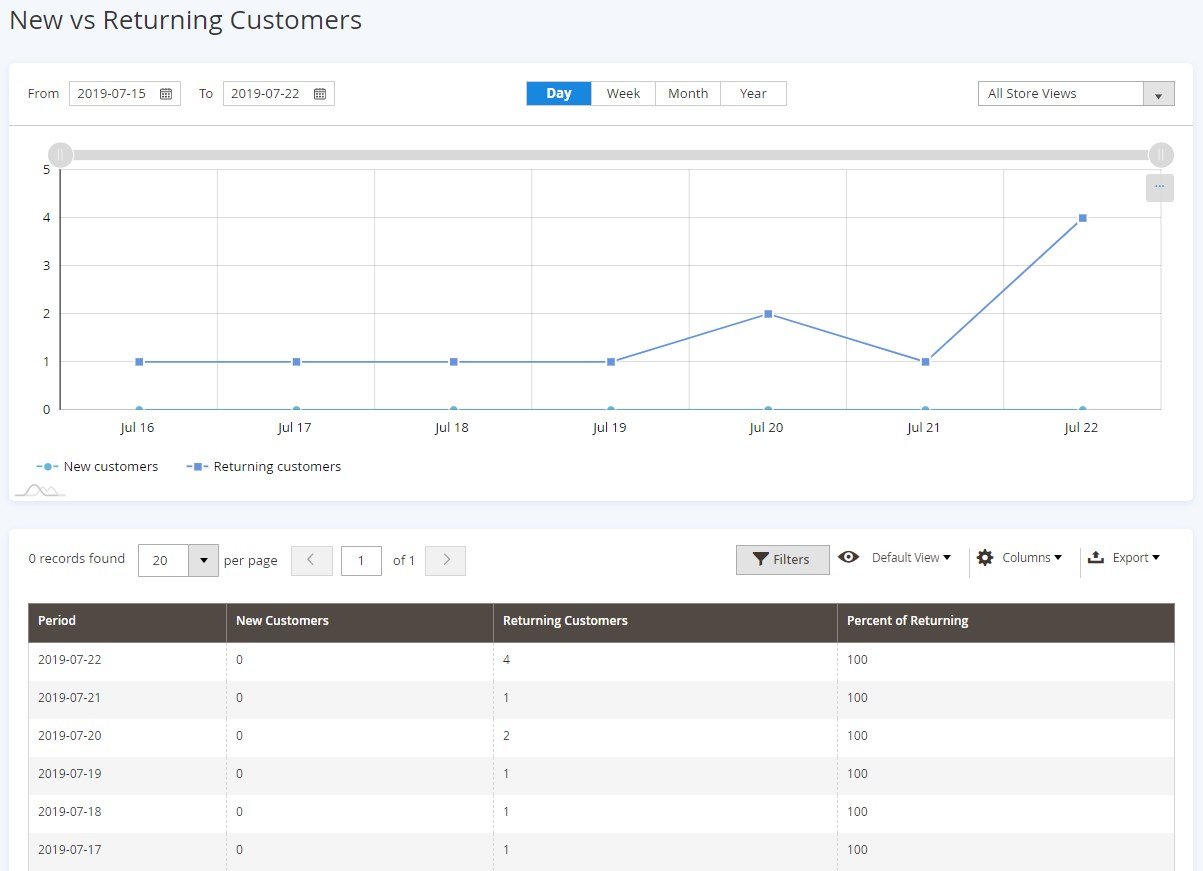This screenshot has width=1203, height=871.
Task: Open the Export dropdown menu
Action: tap(1123, 557)
